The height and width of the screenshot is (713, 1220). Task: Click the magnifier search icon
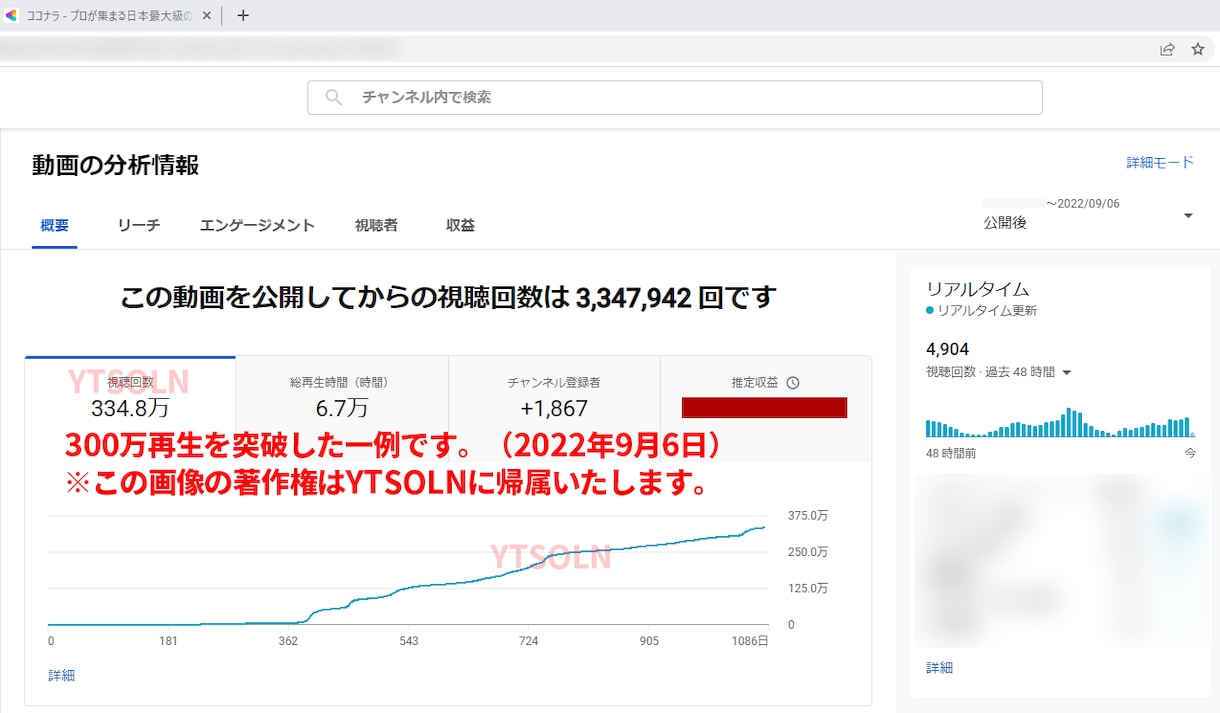pos(334,97)
